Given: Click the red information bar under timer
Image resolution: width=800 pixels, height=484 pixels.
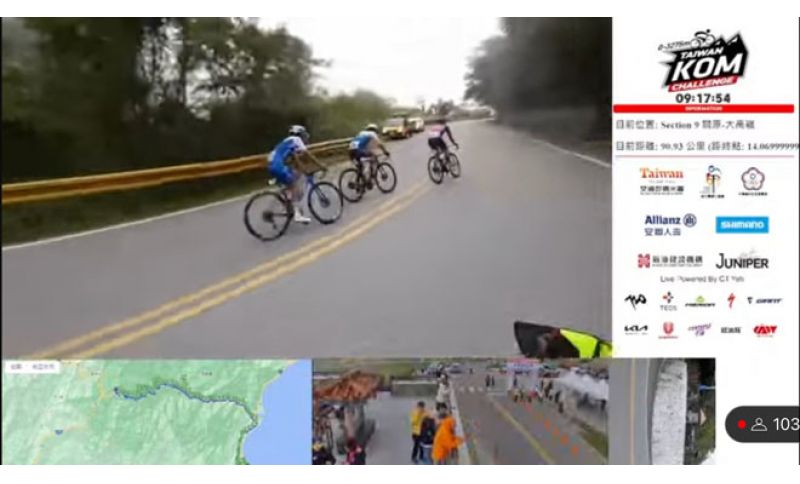Looking at the screenshot, I should (704, 109).
